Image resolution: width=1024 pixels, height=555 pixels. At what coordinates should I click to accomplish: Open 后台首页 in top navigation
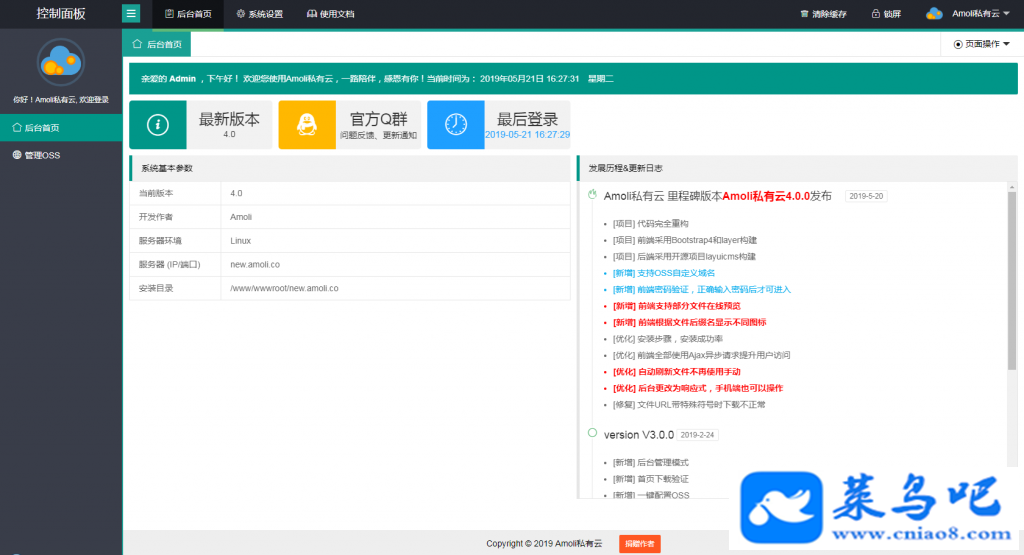click(188, 14)
